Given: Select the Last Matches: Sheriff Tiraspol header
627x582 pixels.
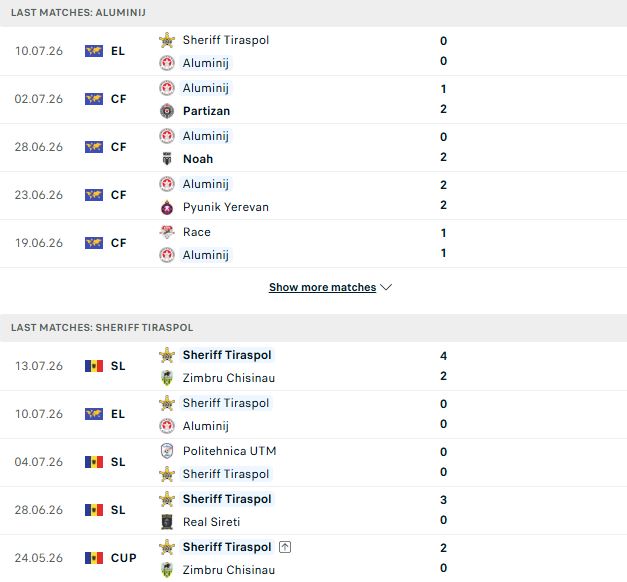Looking at the screenshot, I should click(x=314, y=328).
